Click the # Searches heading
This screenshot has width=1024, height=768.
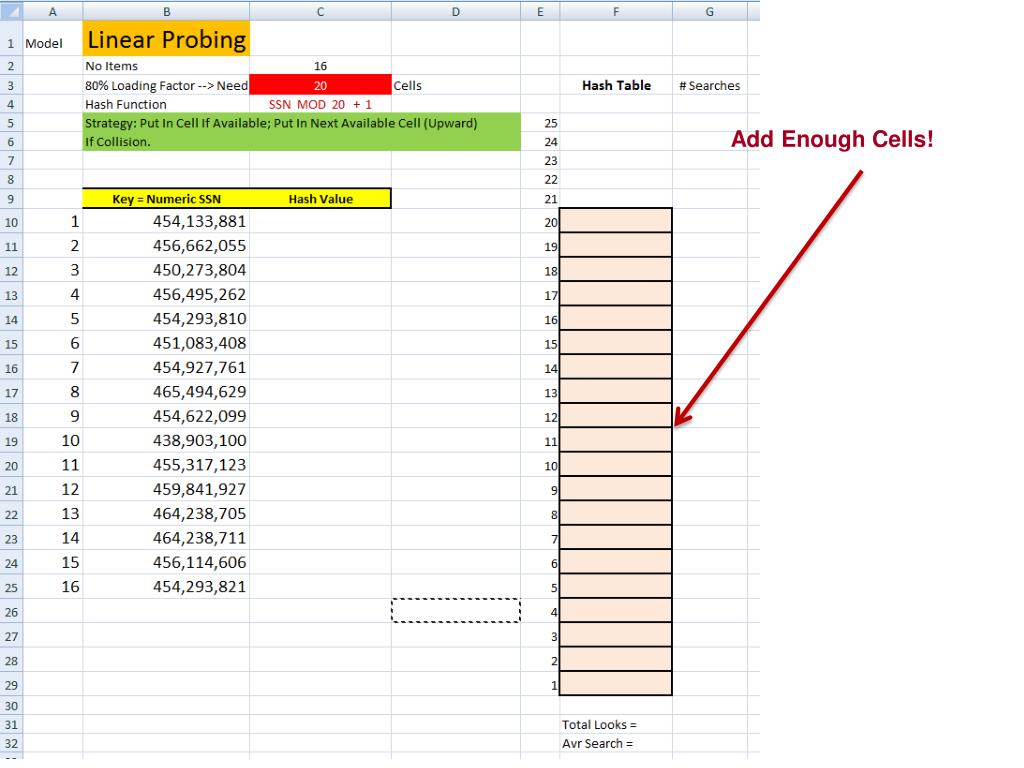pos(710,86)
